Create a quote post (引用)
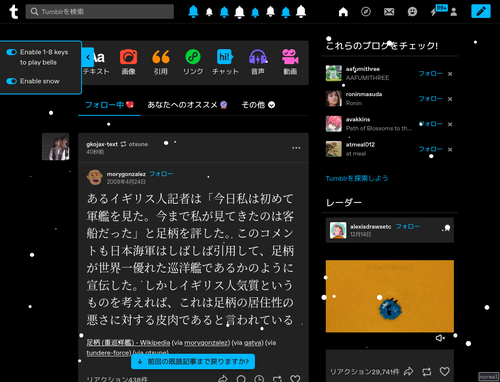The image size is (500, 382). (x=161, y=62)
